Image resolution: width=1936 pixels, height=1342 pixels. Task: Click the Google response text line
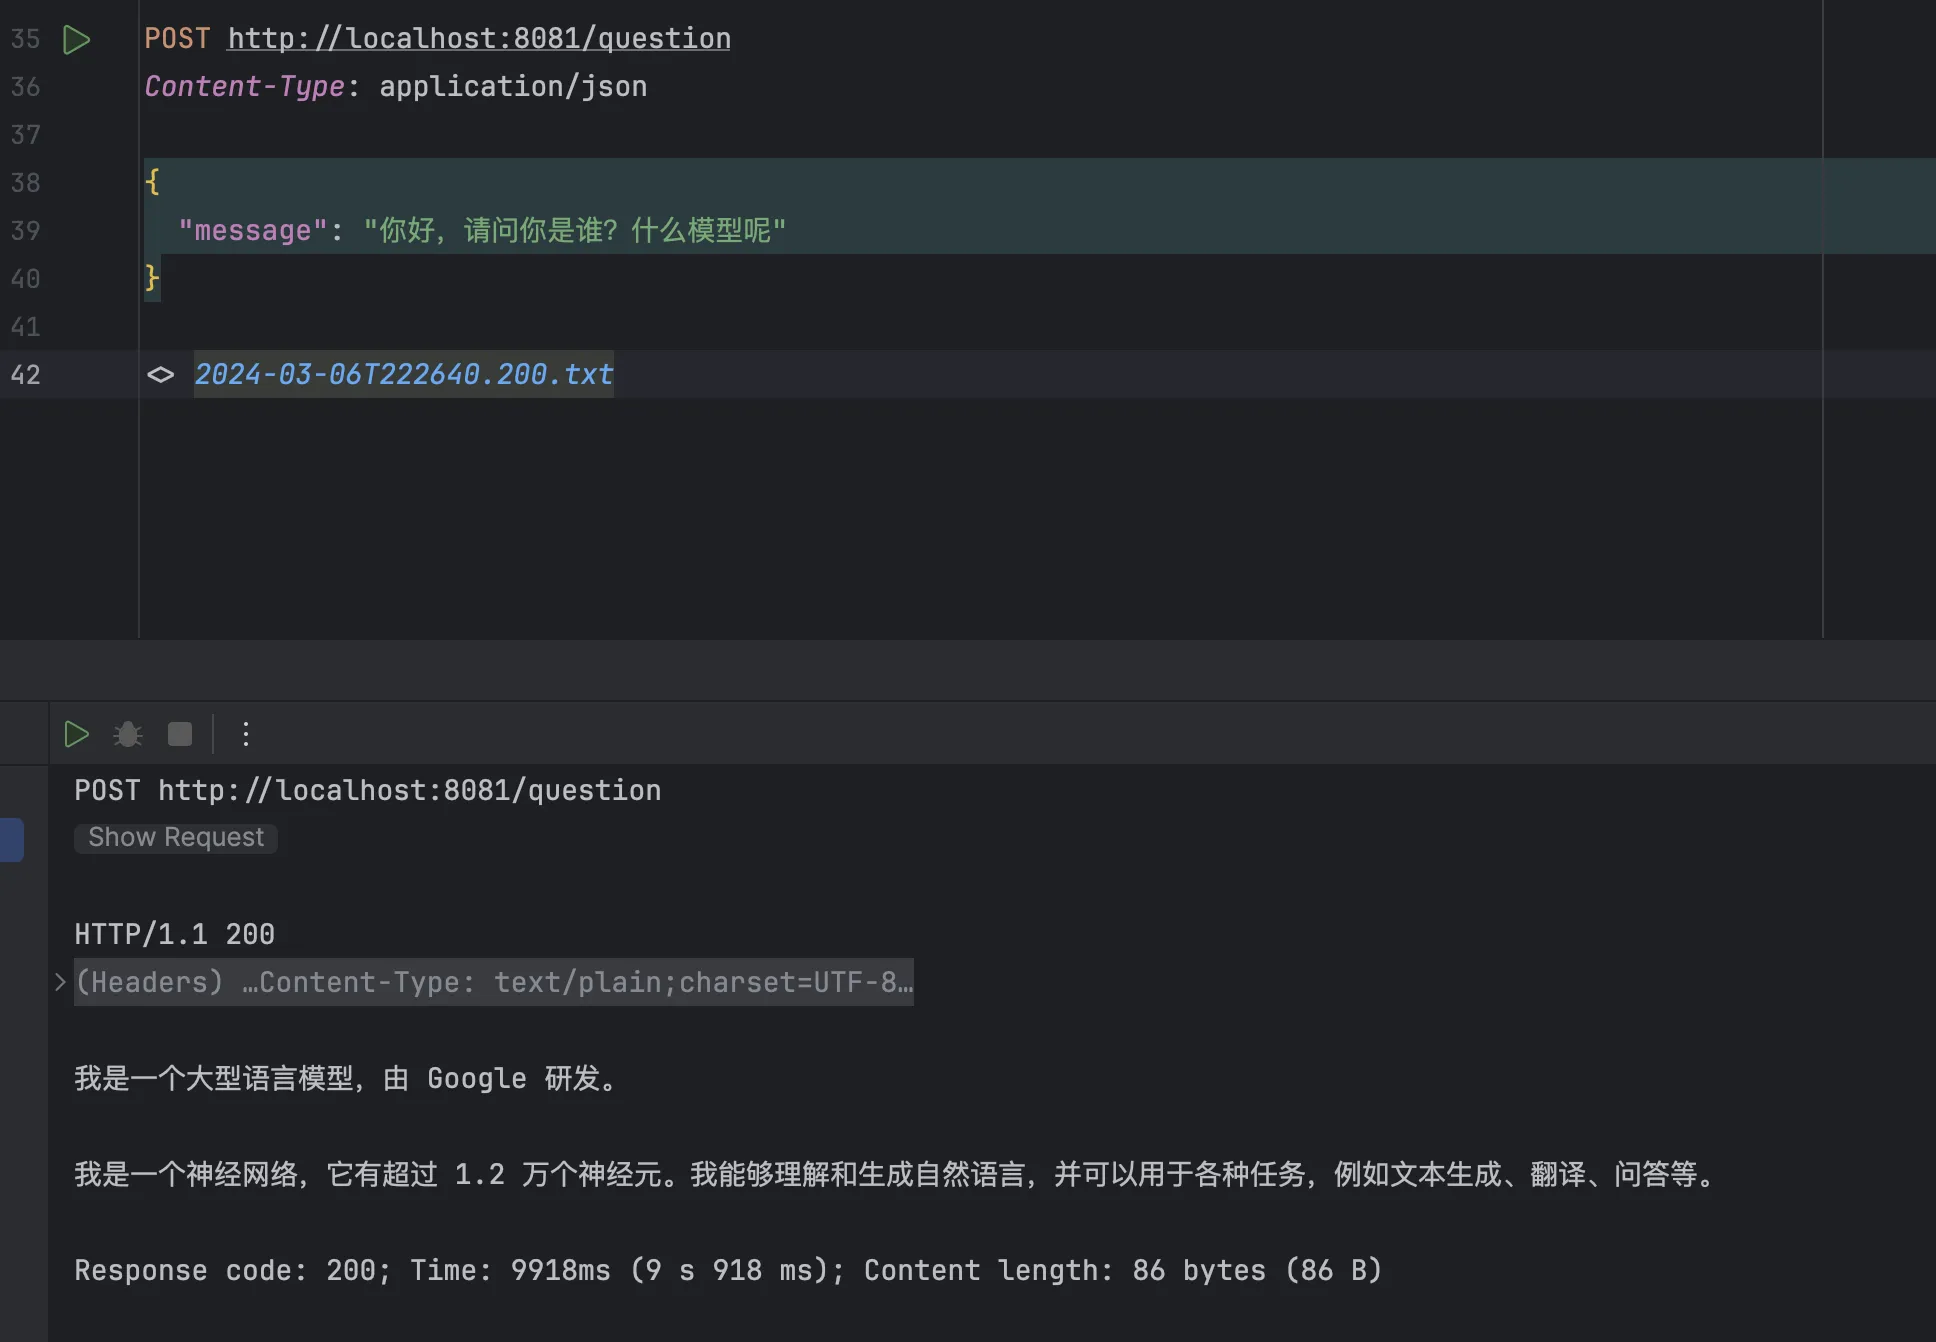tap(346, 1078)
